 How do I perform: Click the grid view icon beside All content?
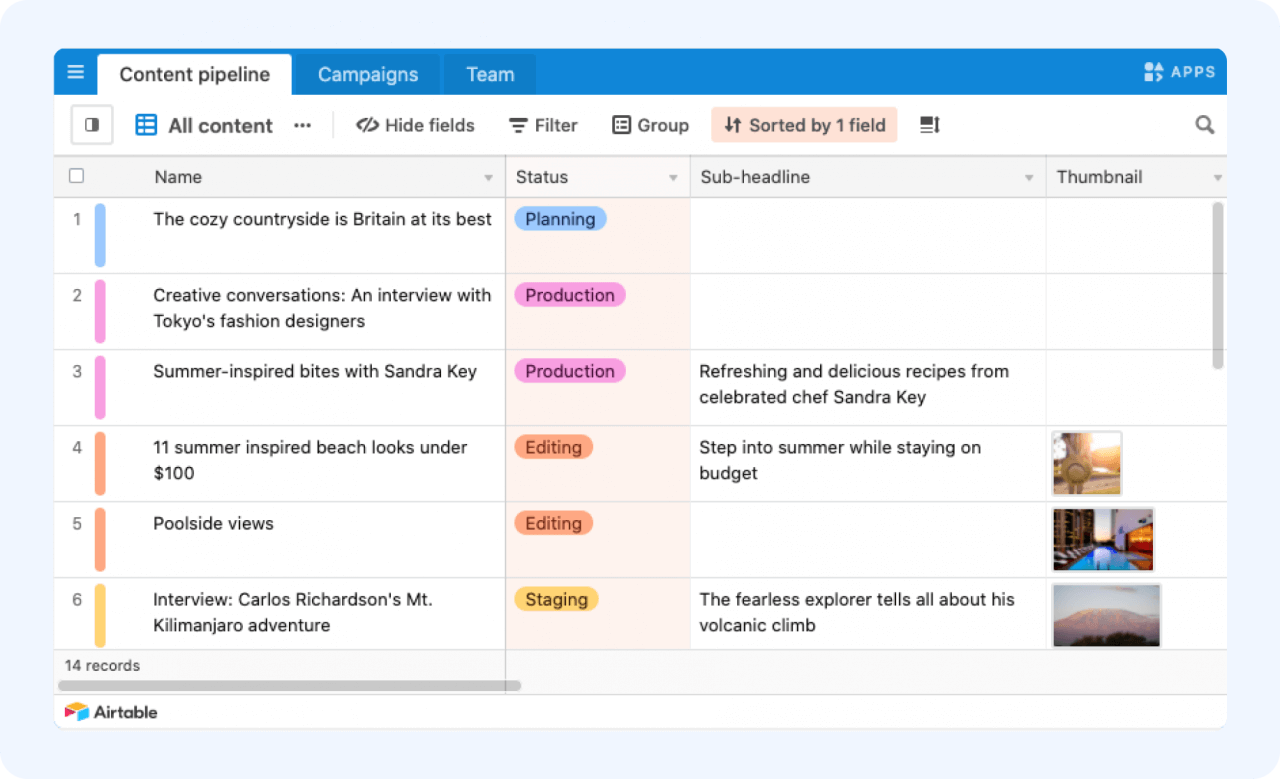tap(146, 124)
